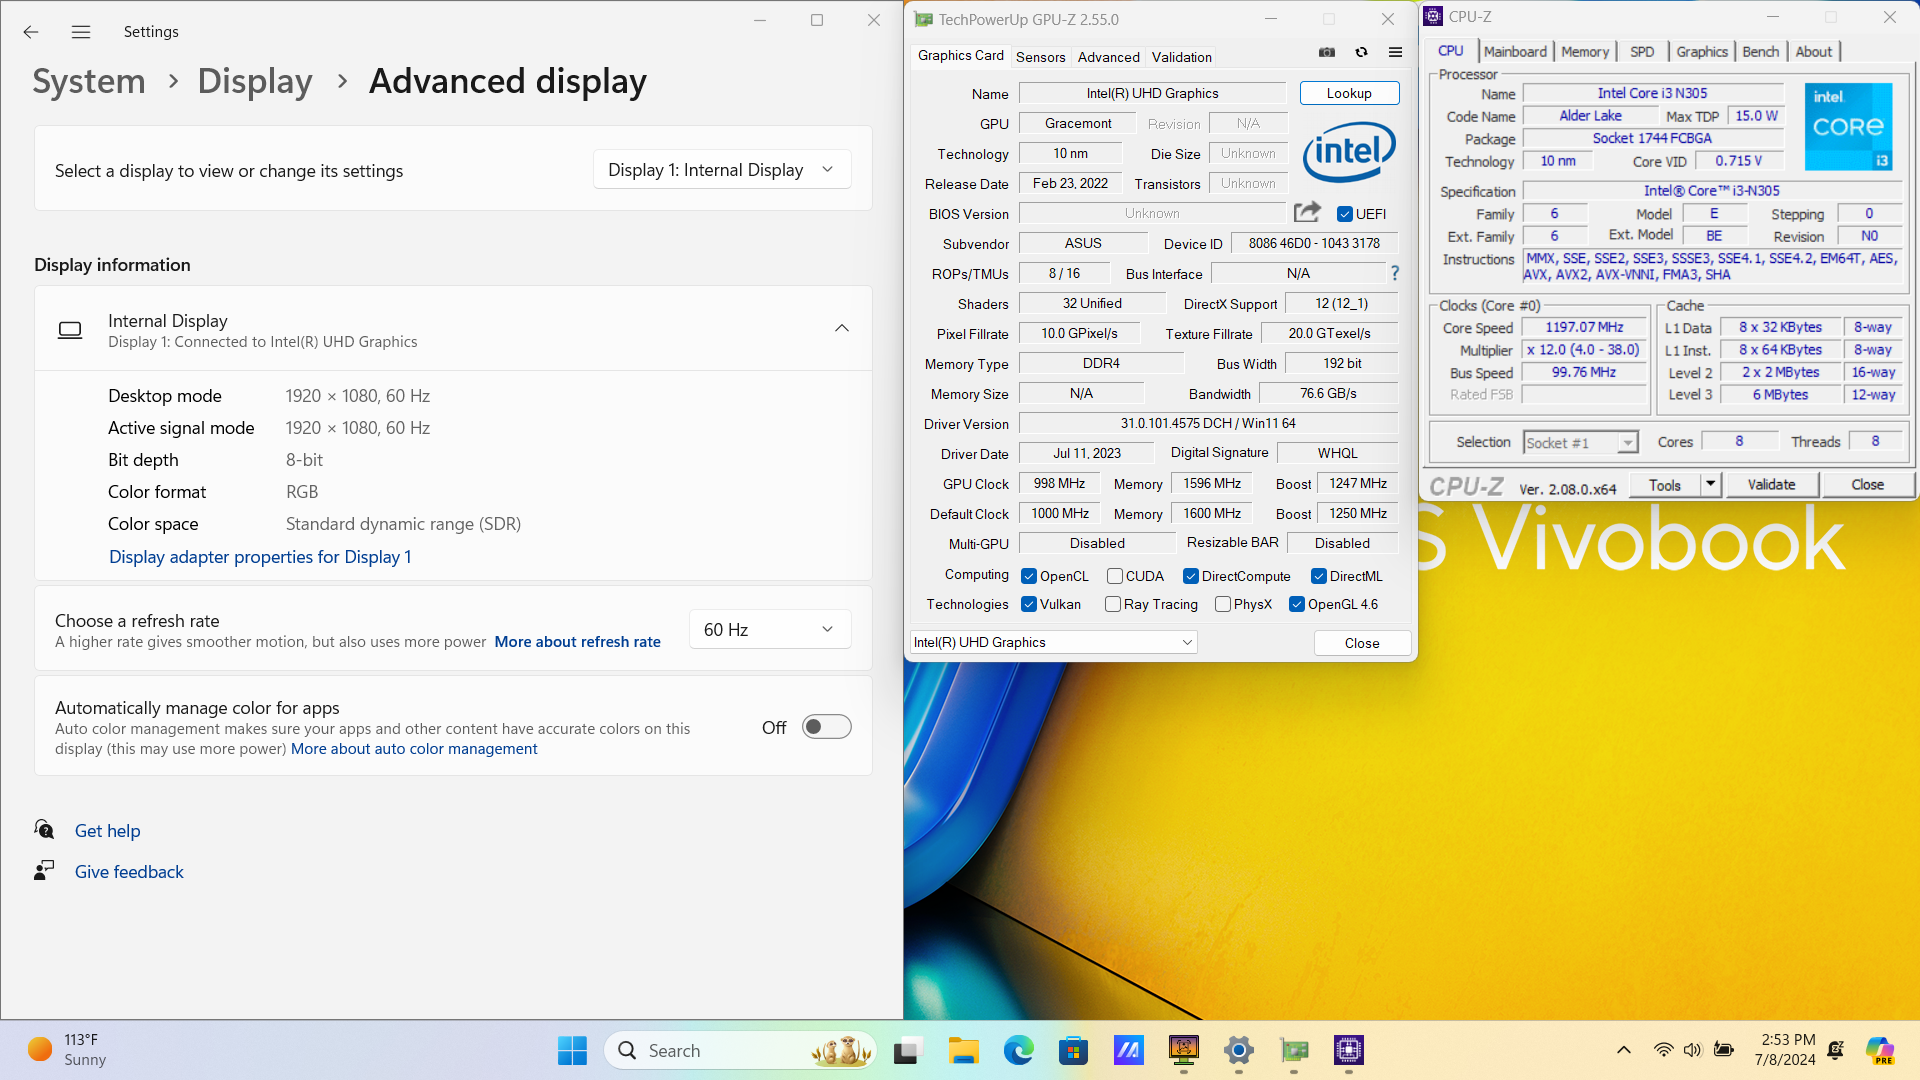The height and width of the screenshot is (1080, 1920).
Task: Open weather widget showing 113°F
Action: (x=68, y=1050)
